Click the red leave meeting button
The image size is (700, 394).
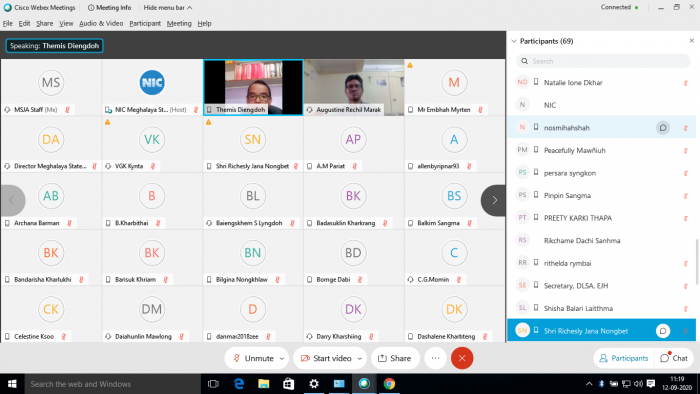pos(462,358)
